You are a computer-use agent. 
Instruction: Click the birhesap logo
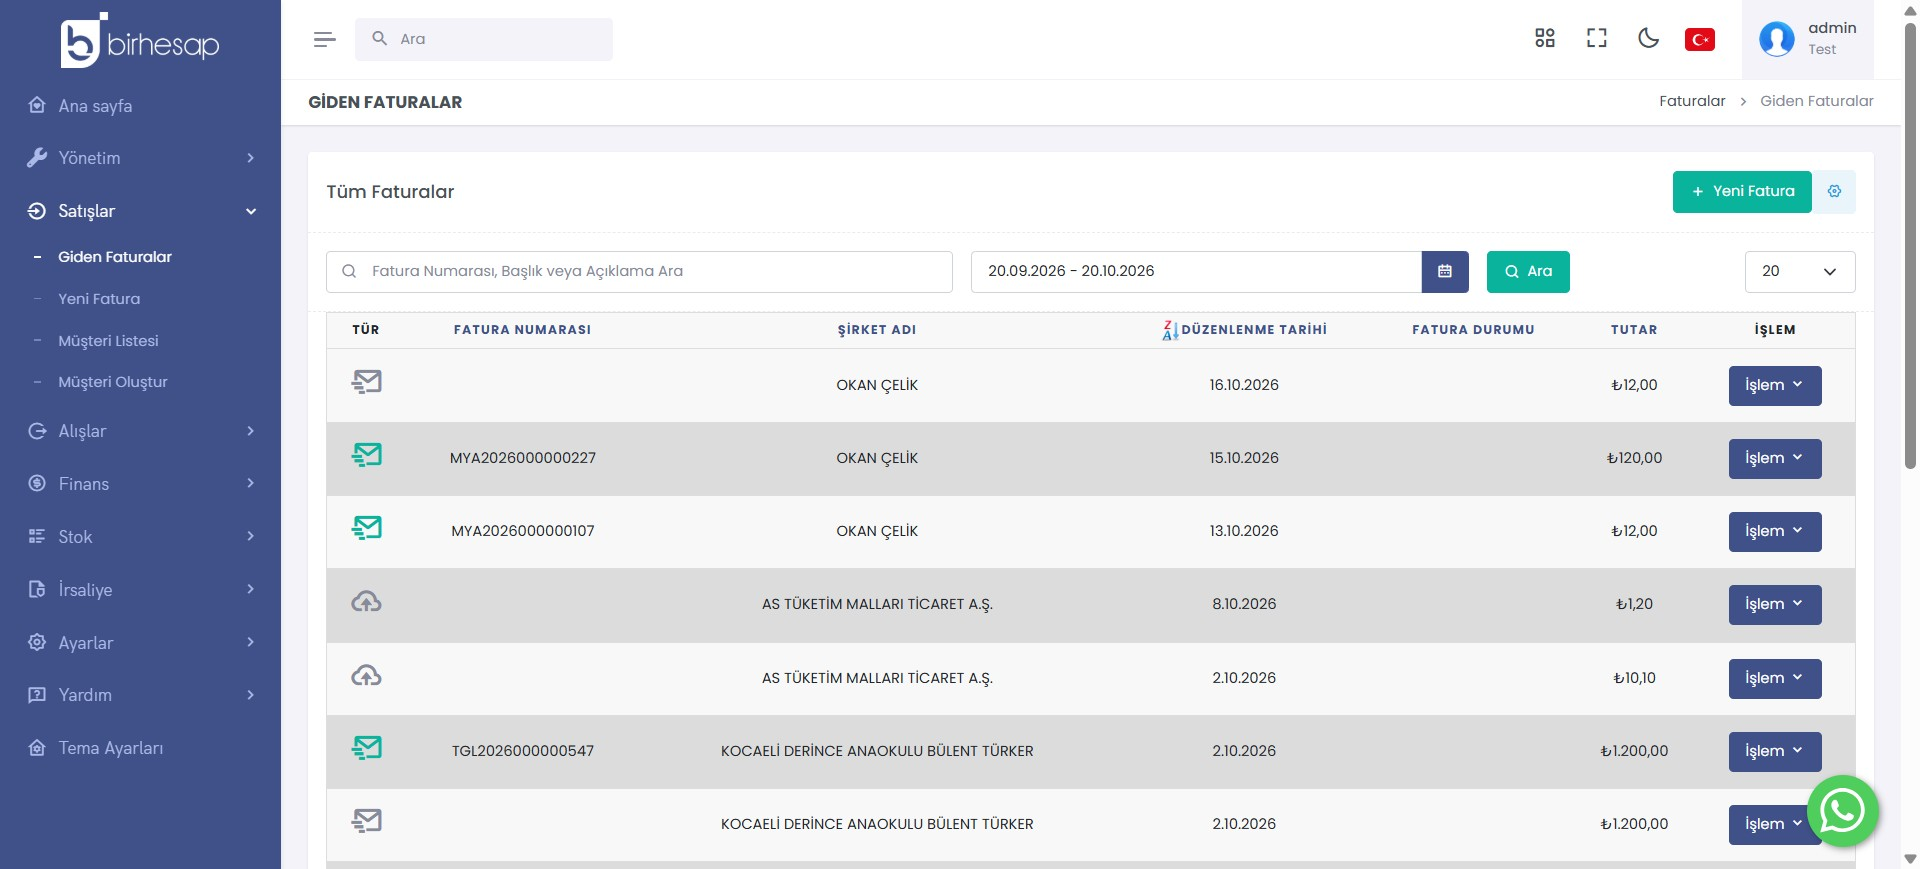(x=140, y=41)
